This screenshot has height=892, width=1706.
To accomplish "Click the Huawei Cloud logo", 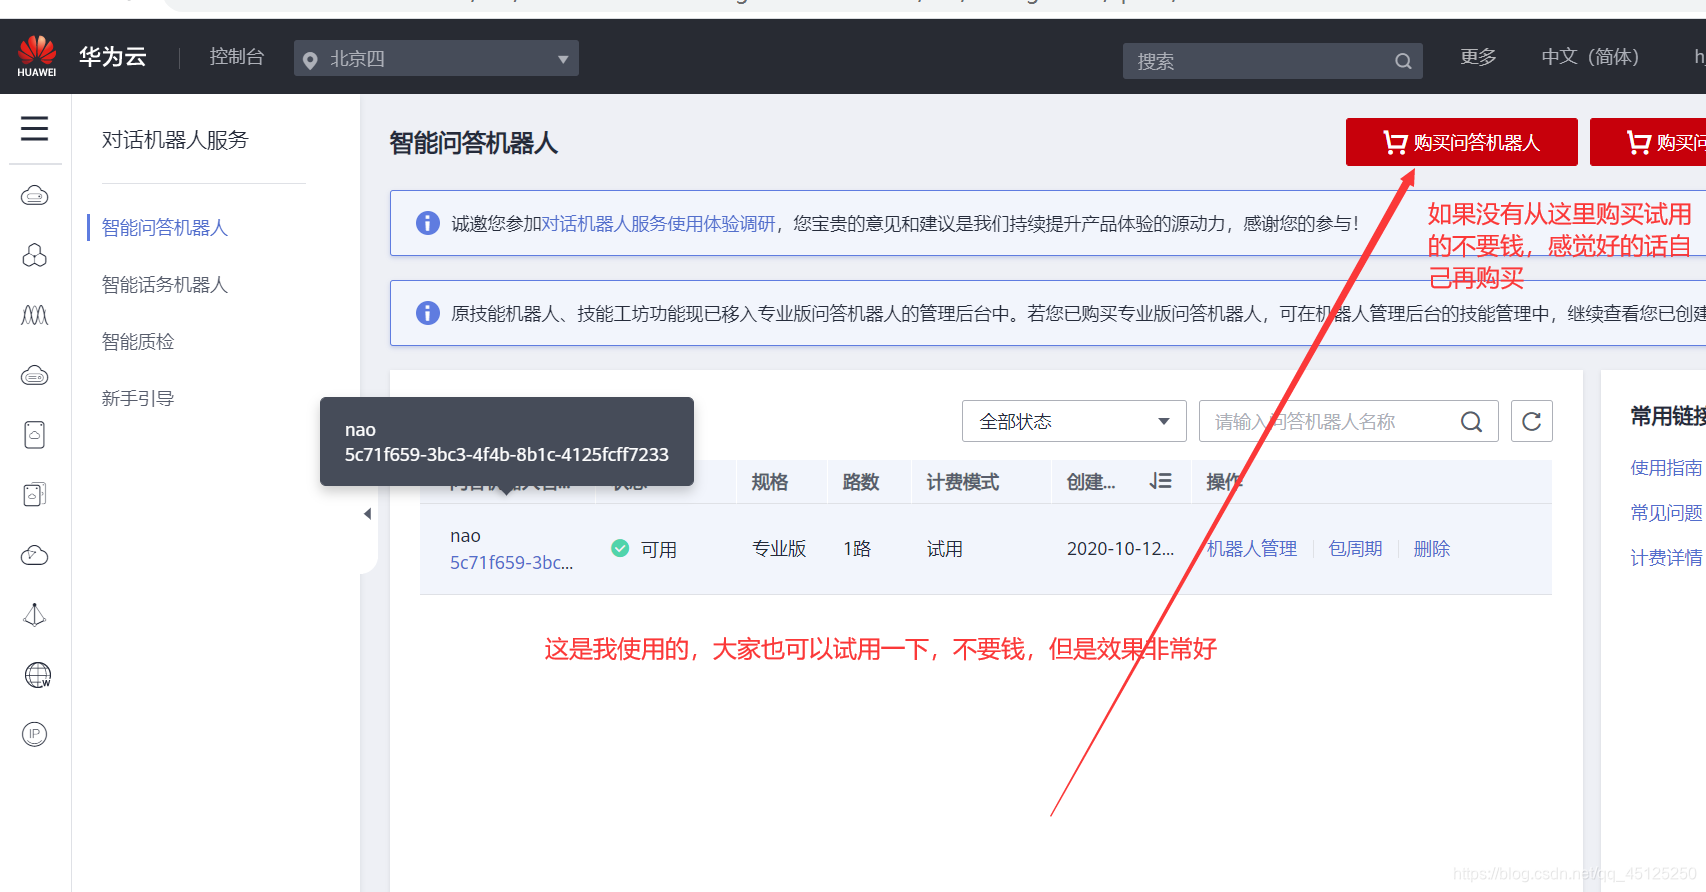I will (x=37, y=56).
